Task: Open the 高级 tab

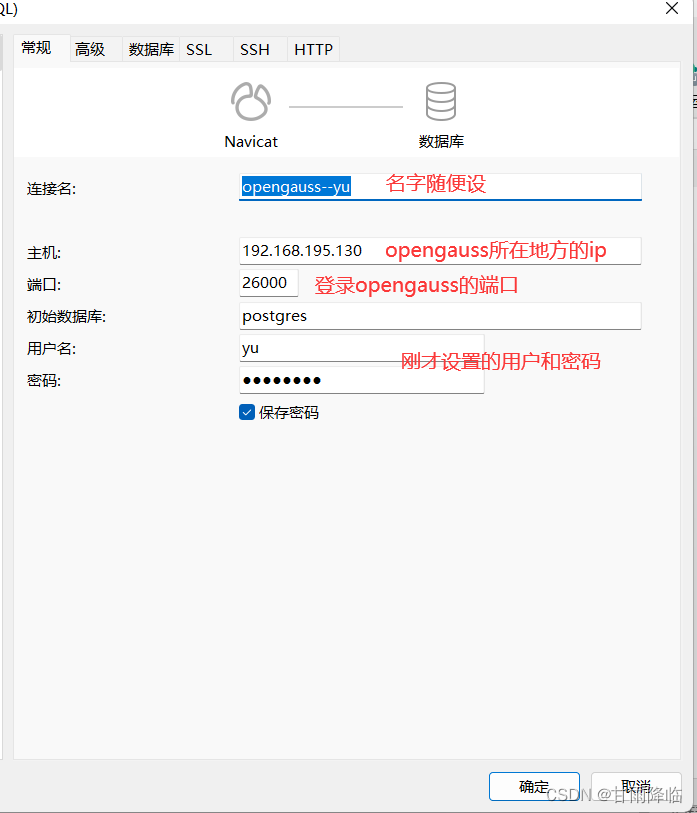Action: click(x=96, y=49)
